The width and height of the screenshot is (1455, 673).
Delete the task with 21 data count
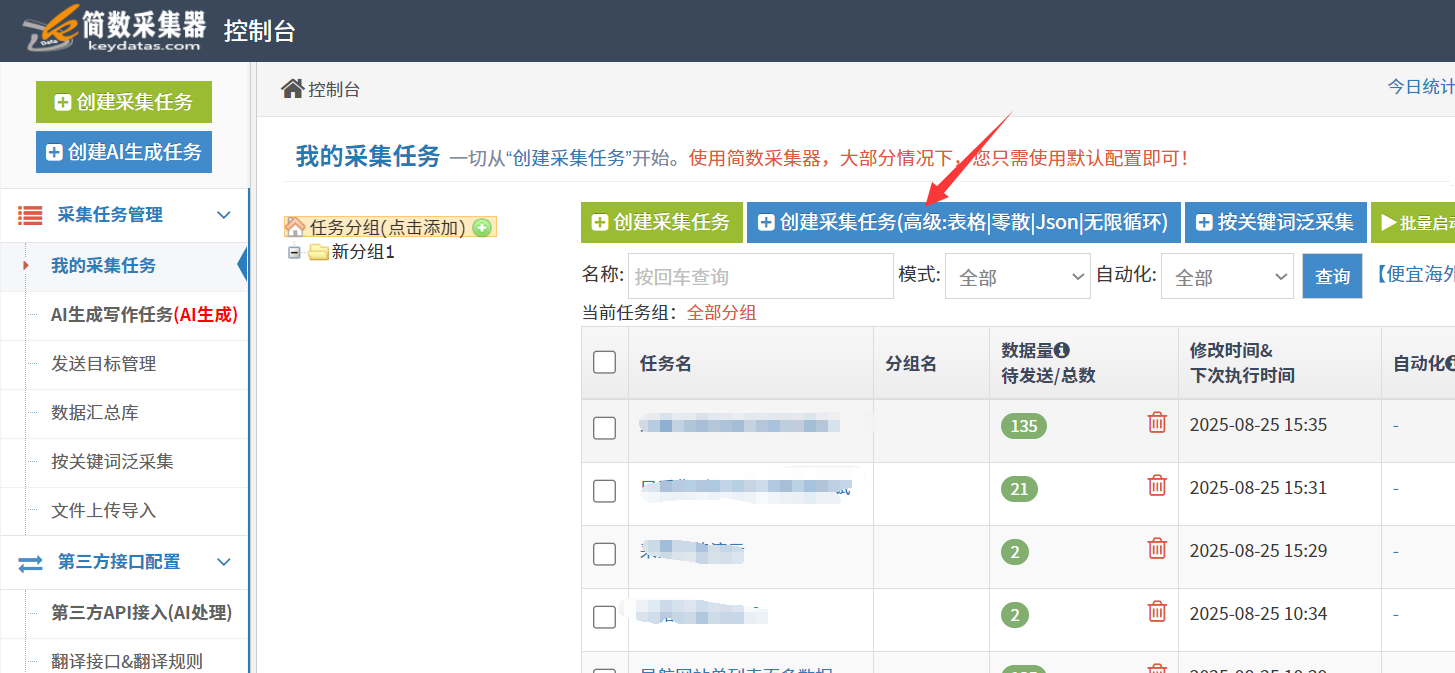[1157, 485]
